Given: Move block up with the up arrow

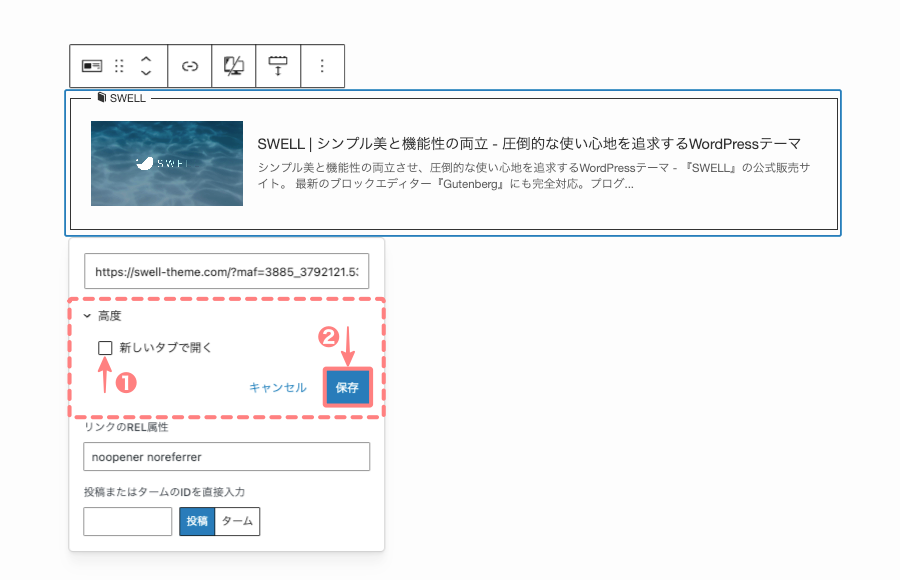Looking at the screenshot, I should point(146,59).
